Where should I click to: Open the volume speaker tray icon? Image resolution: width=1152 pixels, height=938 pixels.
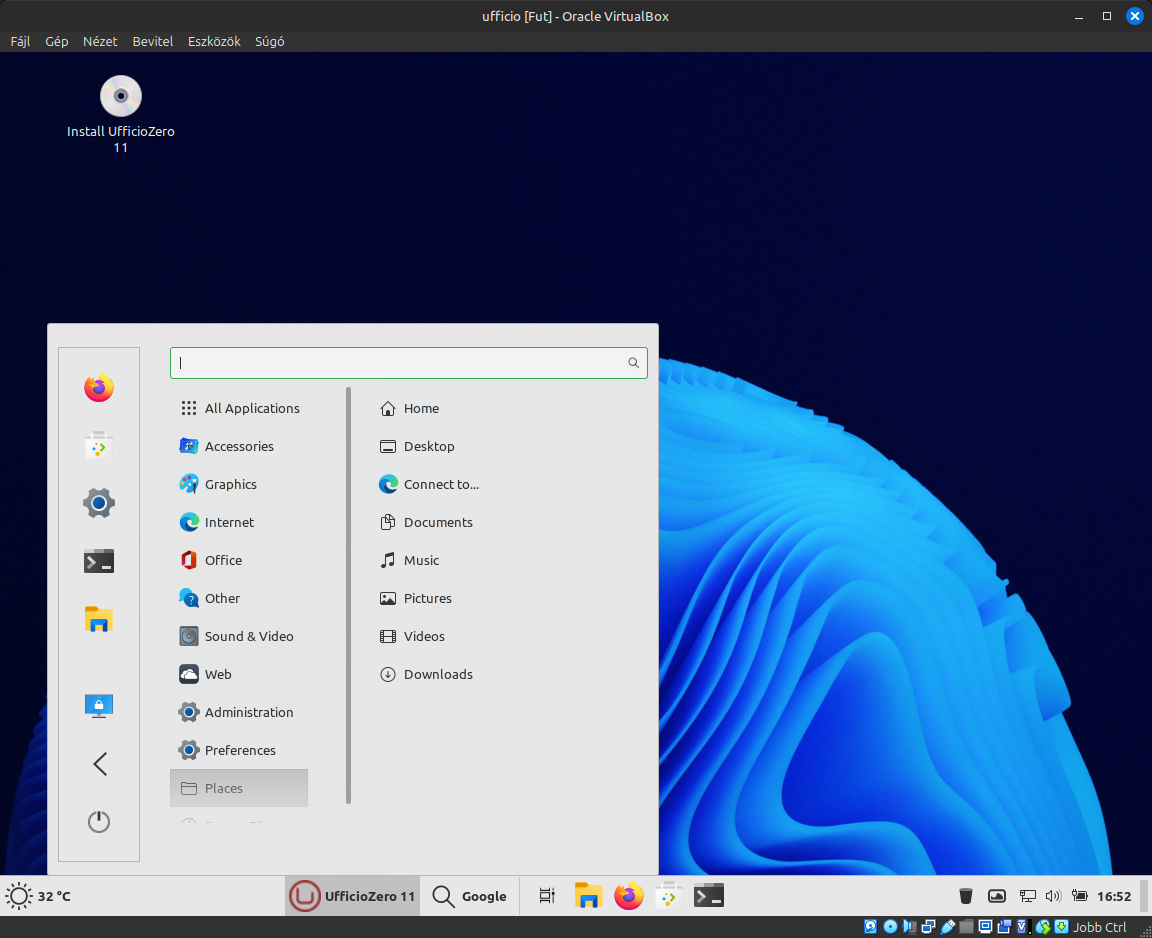click(x=1054, y=896)
